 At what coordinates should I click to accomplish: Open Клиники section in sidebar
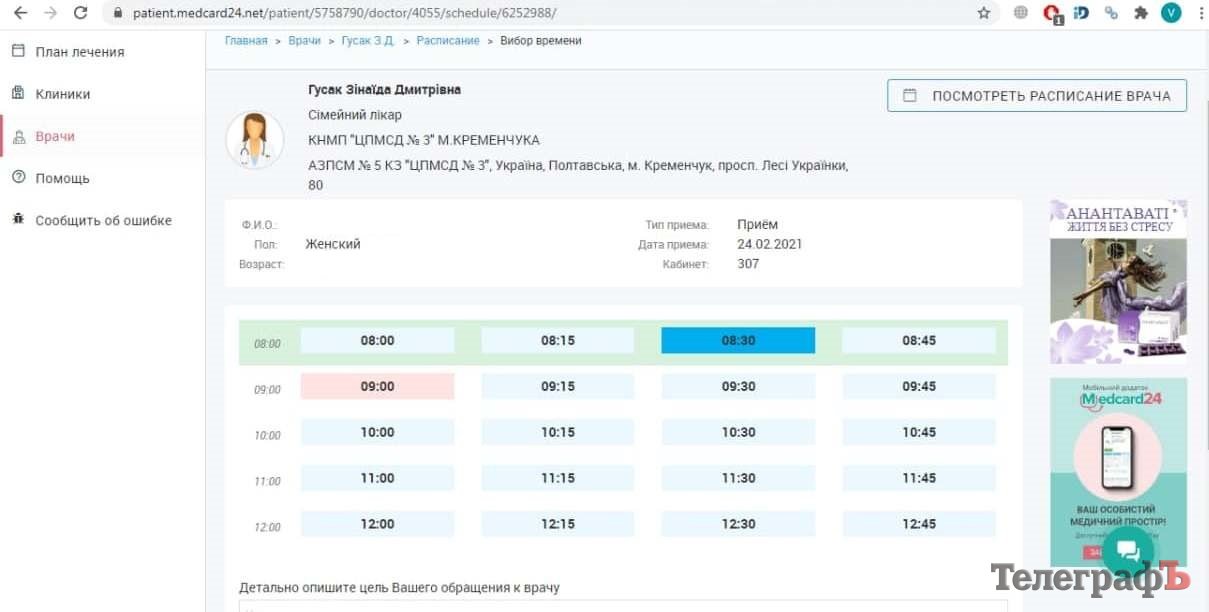[x=62, y=94]
